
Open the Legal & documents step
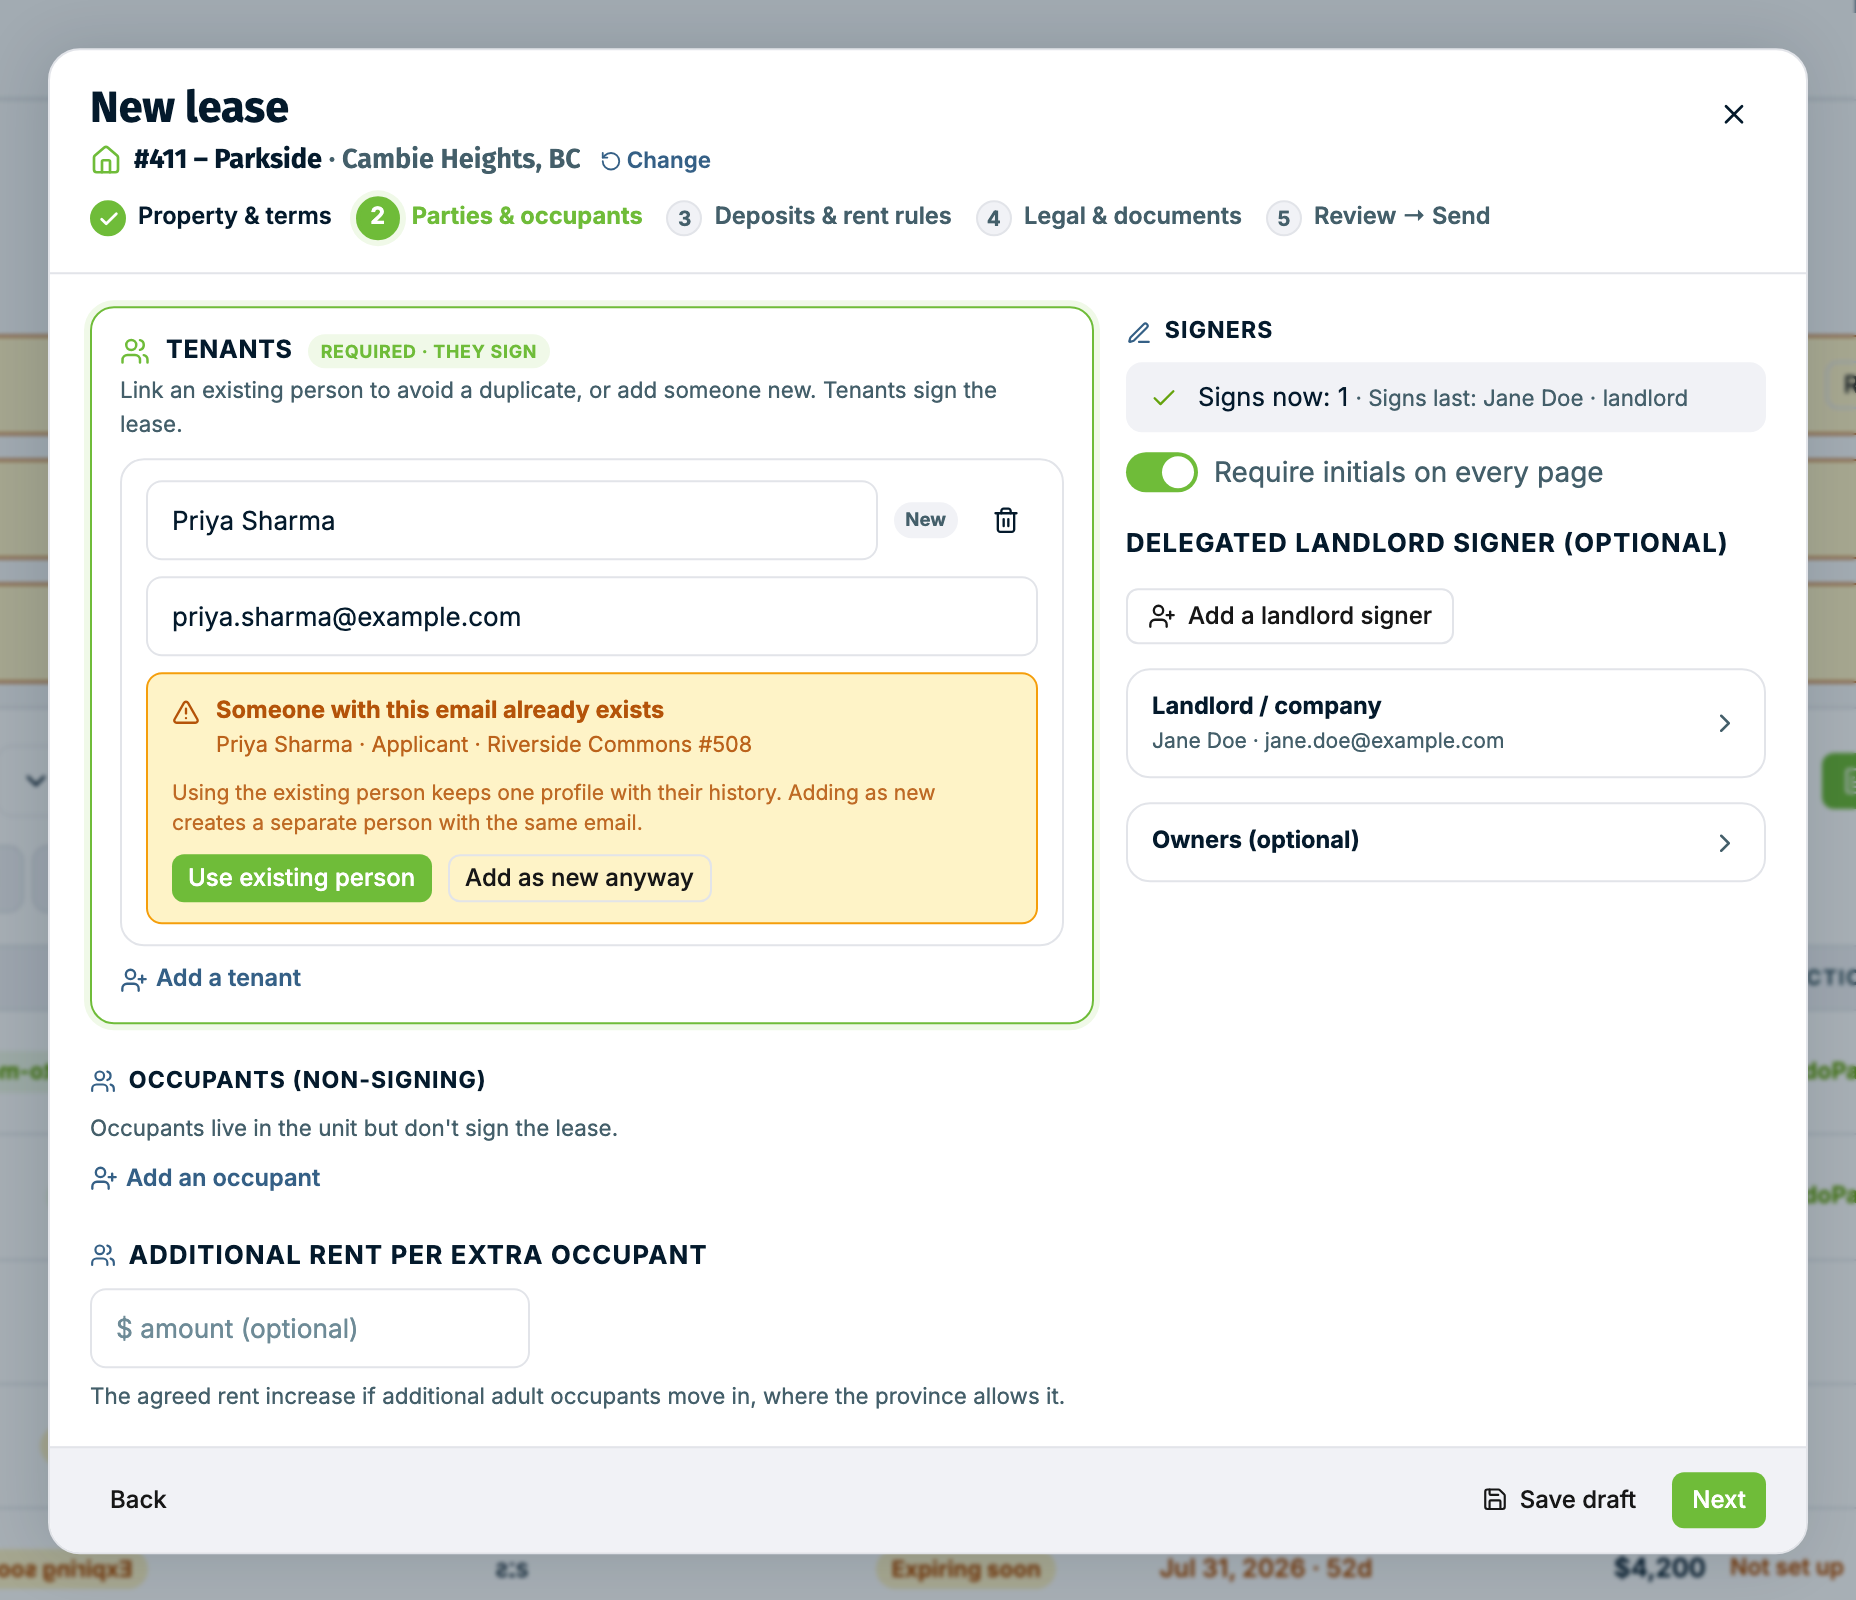click(1109, 217)
